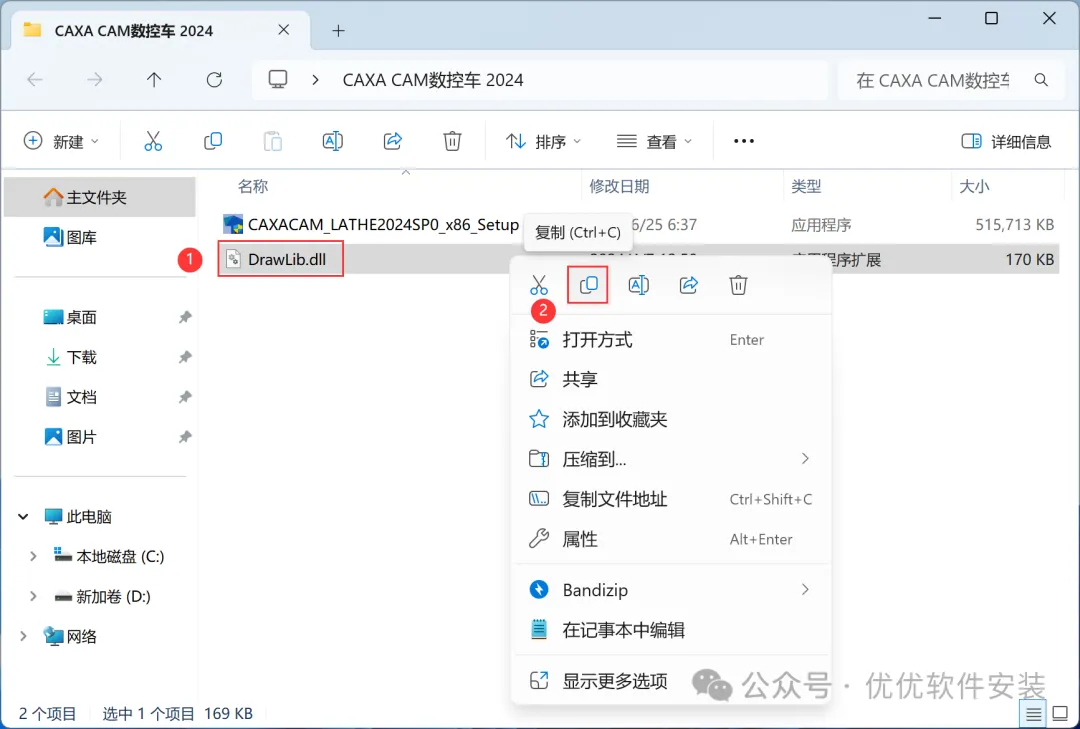Expand the address bar chevron before the folder name
The height and width of the screenshot is (729, 1080).
point(315,80)
